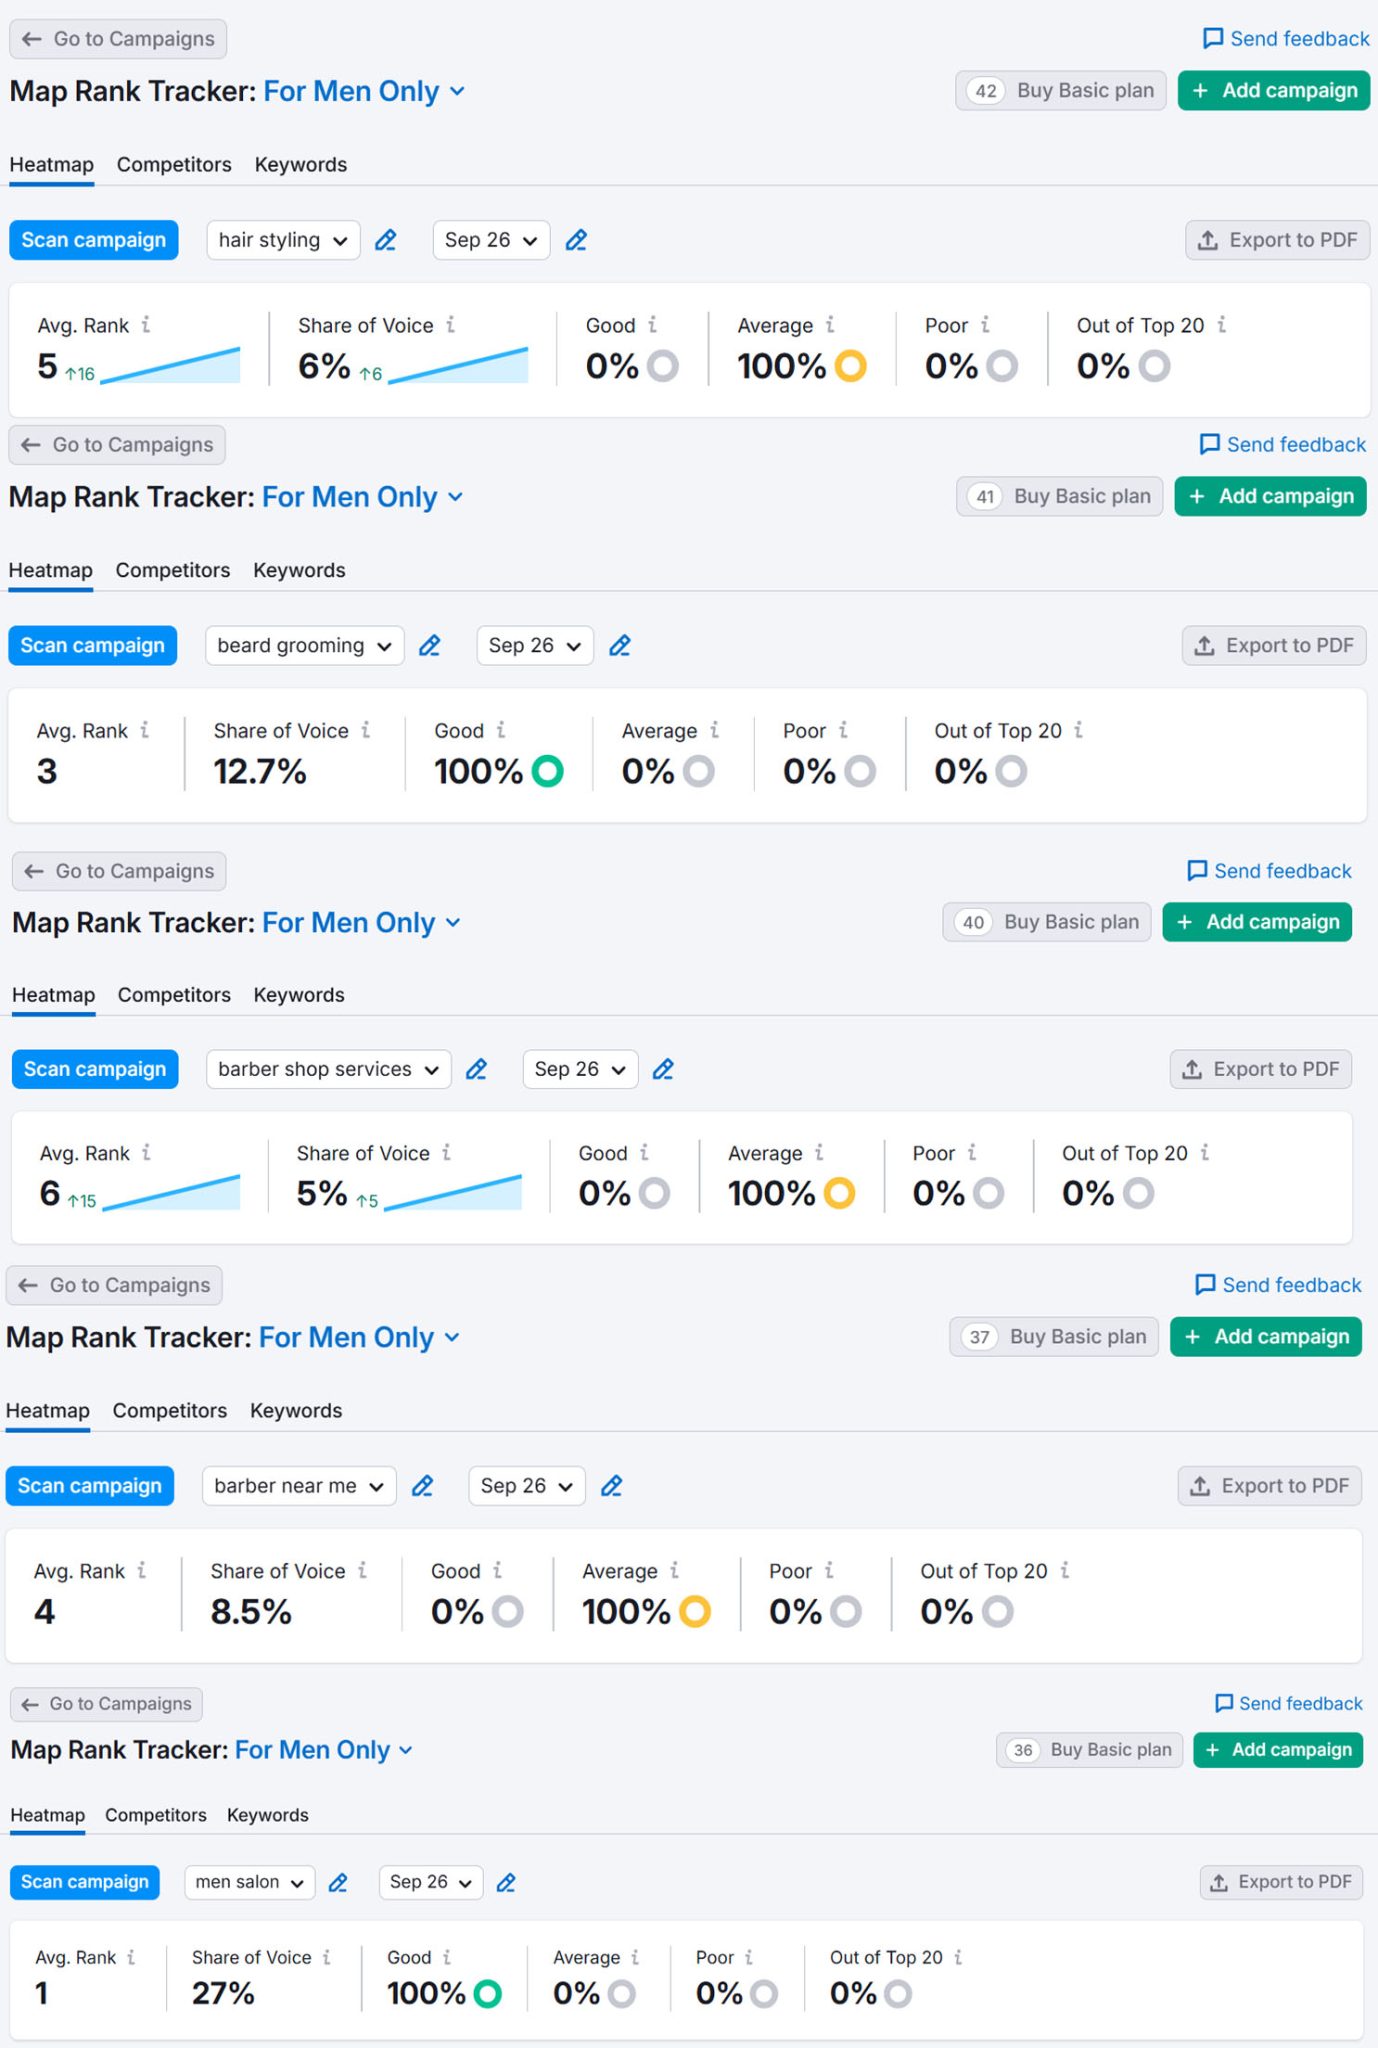Screen dimensions: 1378x2048
Task: Click the pencil icon beside hair styling keyword
Action: tap(386, 240)
